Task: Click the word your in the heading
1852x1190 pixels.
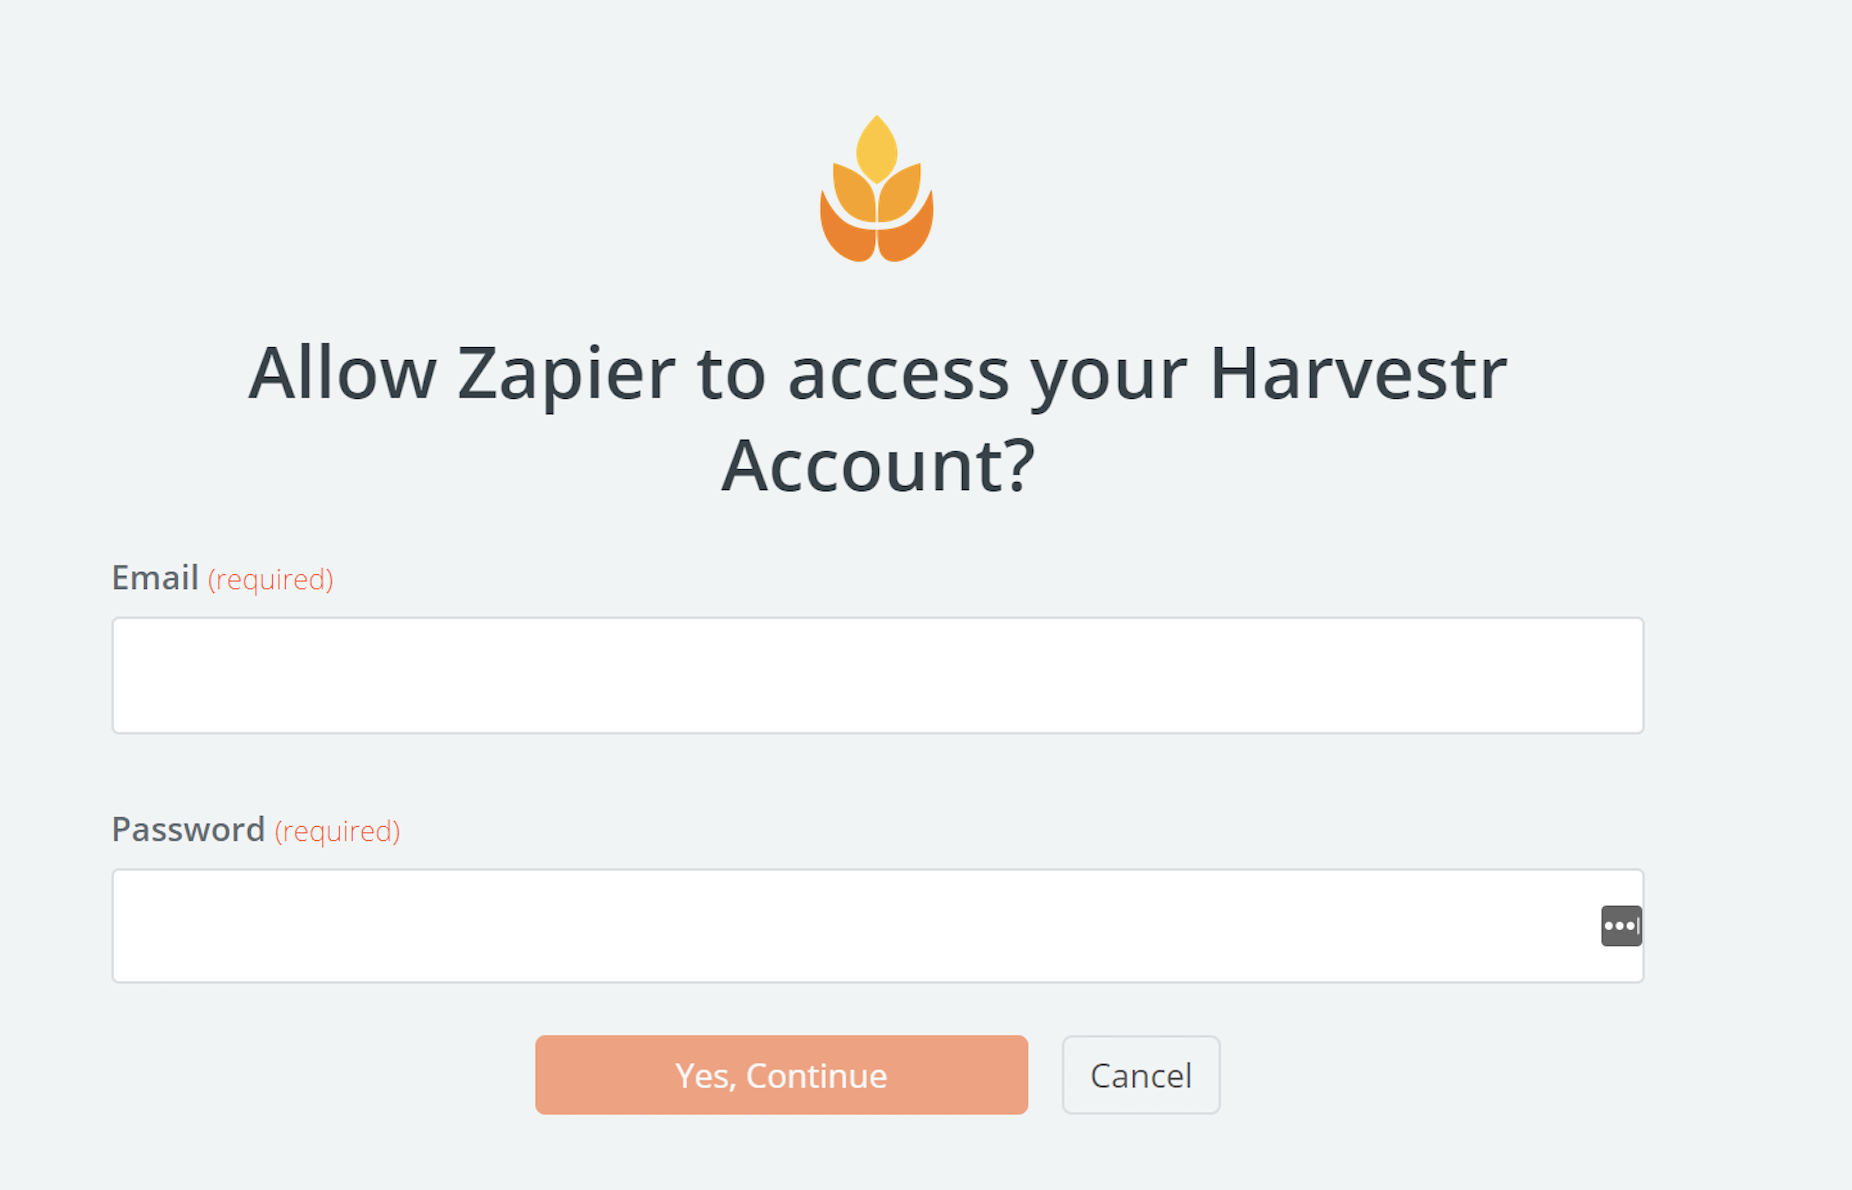Action: [1109, 381]
